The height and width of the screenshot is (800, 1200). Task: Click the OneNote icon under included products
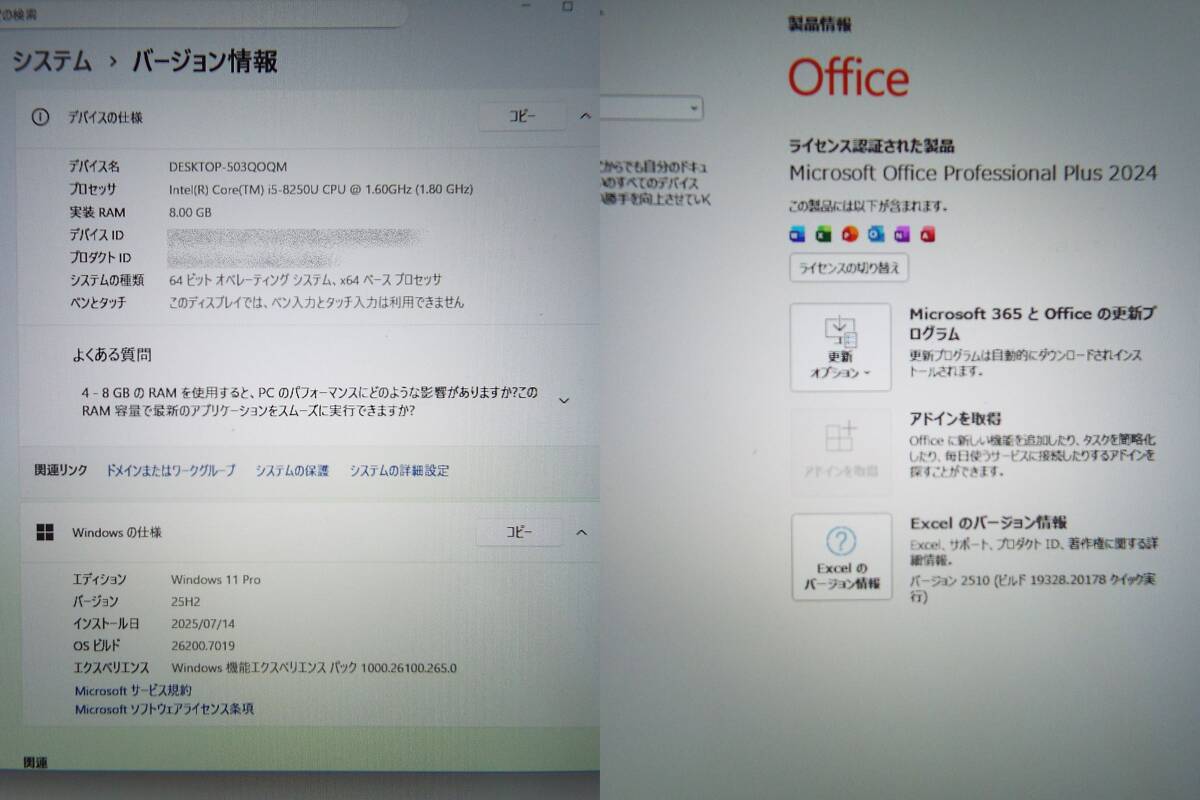902,234
